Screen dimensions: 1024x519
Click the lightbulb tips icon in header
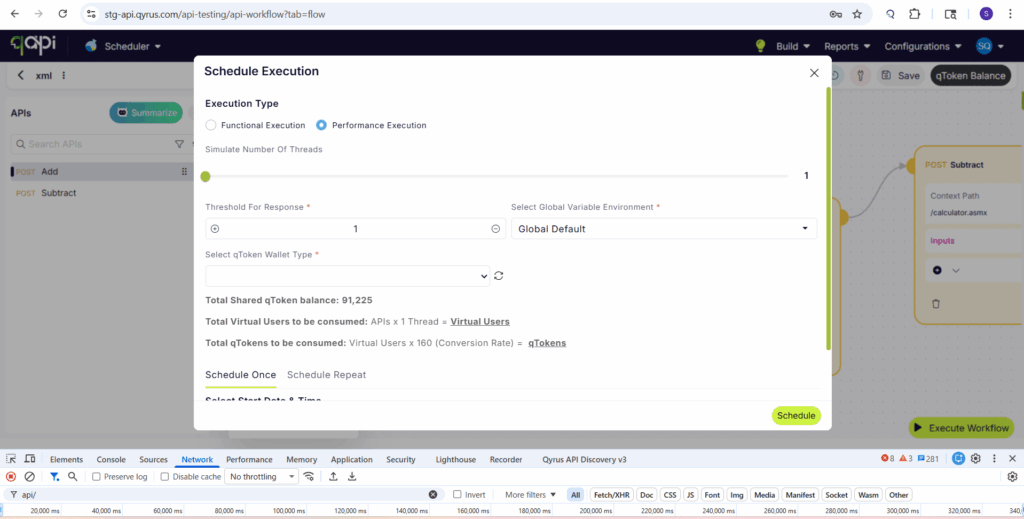point(760,46)
